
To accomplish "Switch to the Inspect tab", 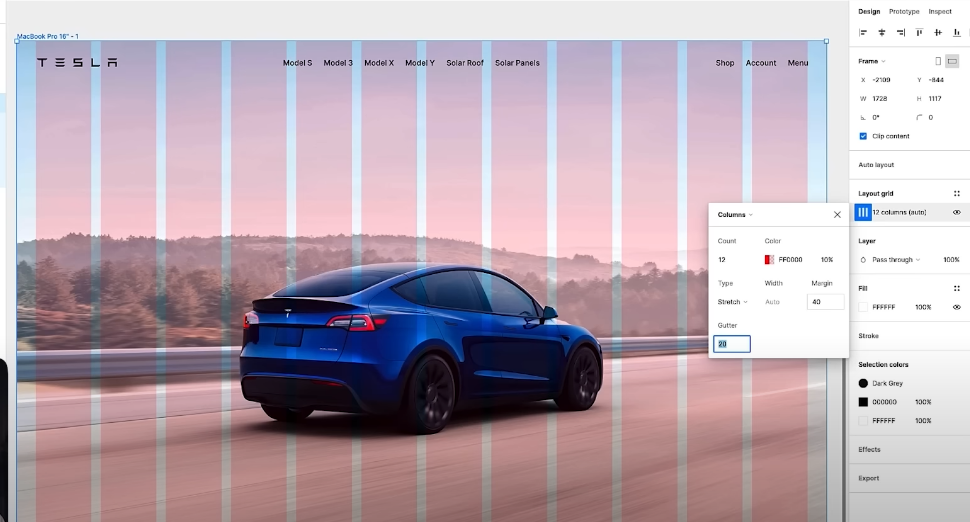I will tap(940, 11).
